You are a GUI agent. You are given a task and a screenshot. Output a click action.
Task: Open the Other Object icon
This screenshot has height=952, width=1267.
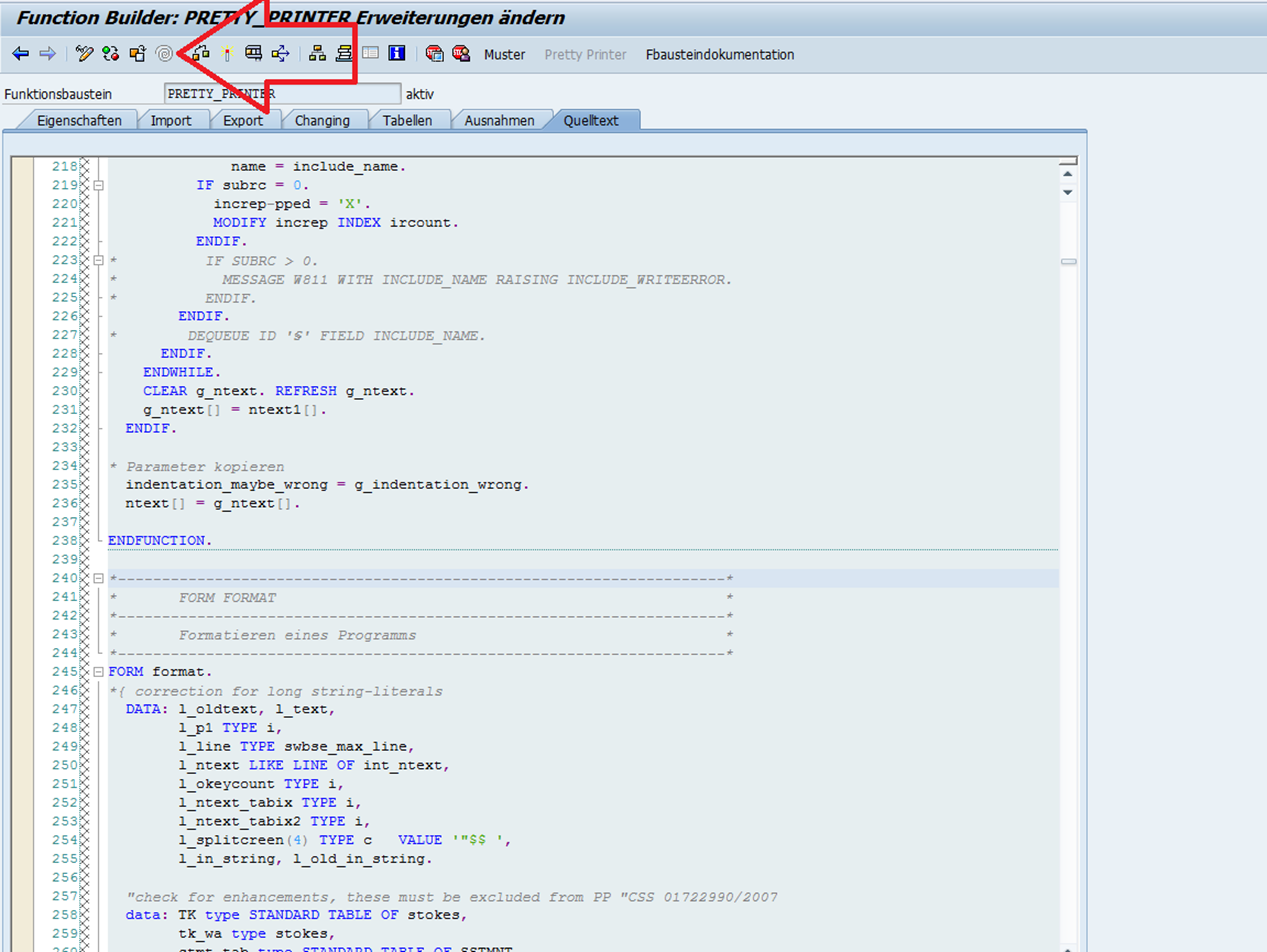click(x=137, y=54)
